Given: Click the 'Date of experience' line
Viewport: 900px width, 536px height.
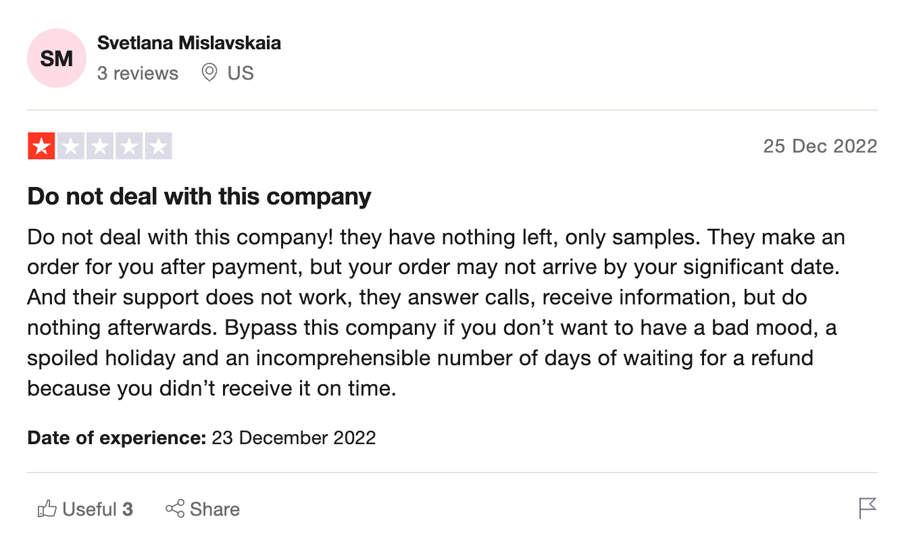Looking at the screenshot, I should (x=201, y=438).
